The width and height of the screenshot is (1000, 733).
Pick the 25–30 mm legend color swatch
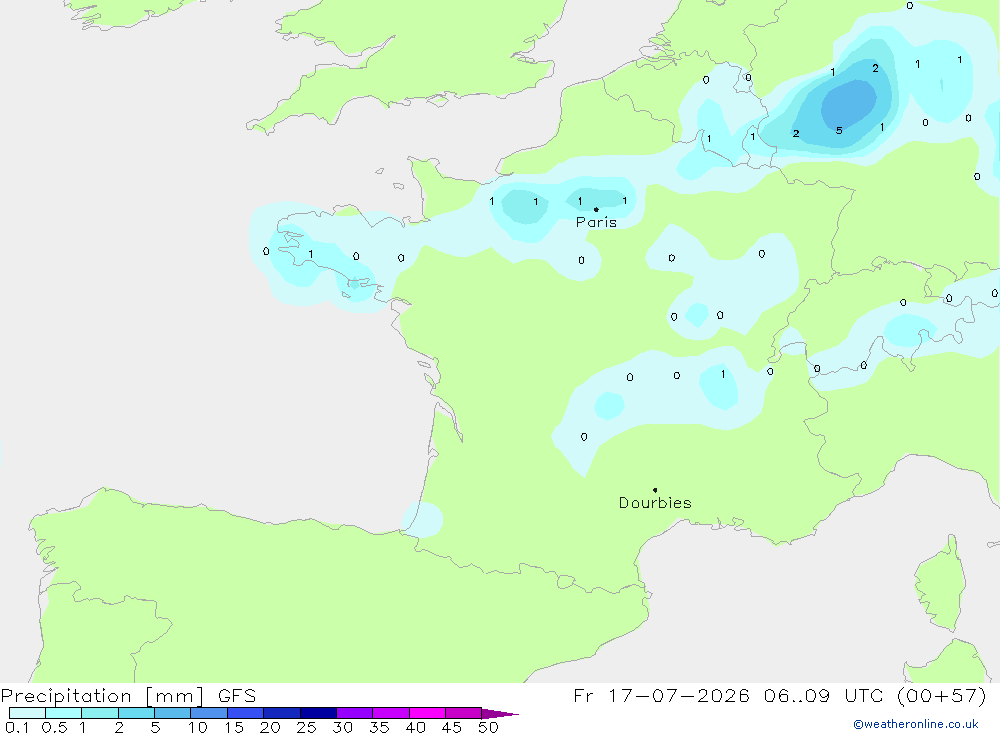click(x=318, y=713)
